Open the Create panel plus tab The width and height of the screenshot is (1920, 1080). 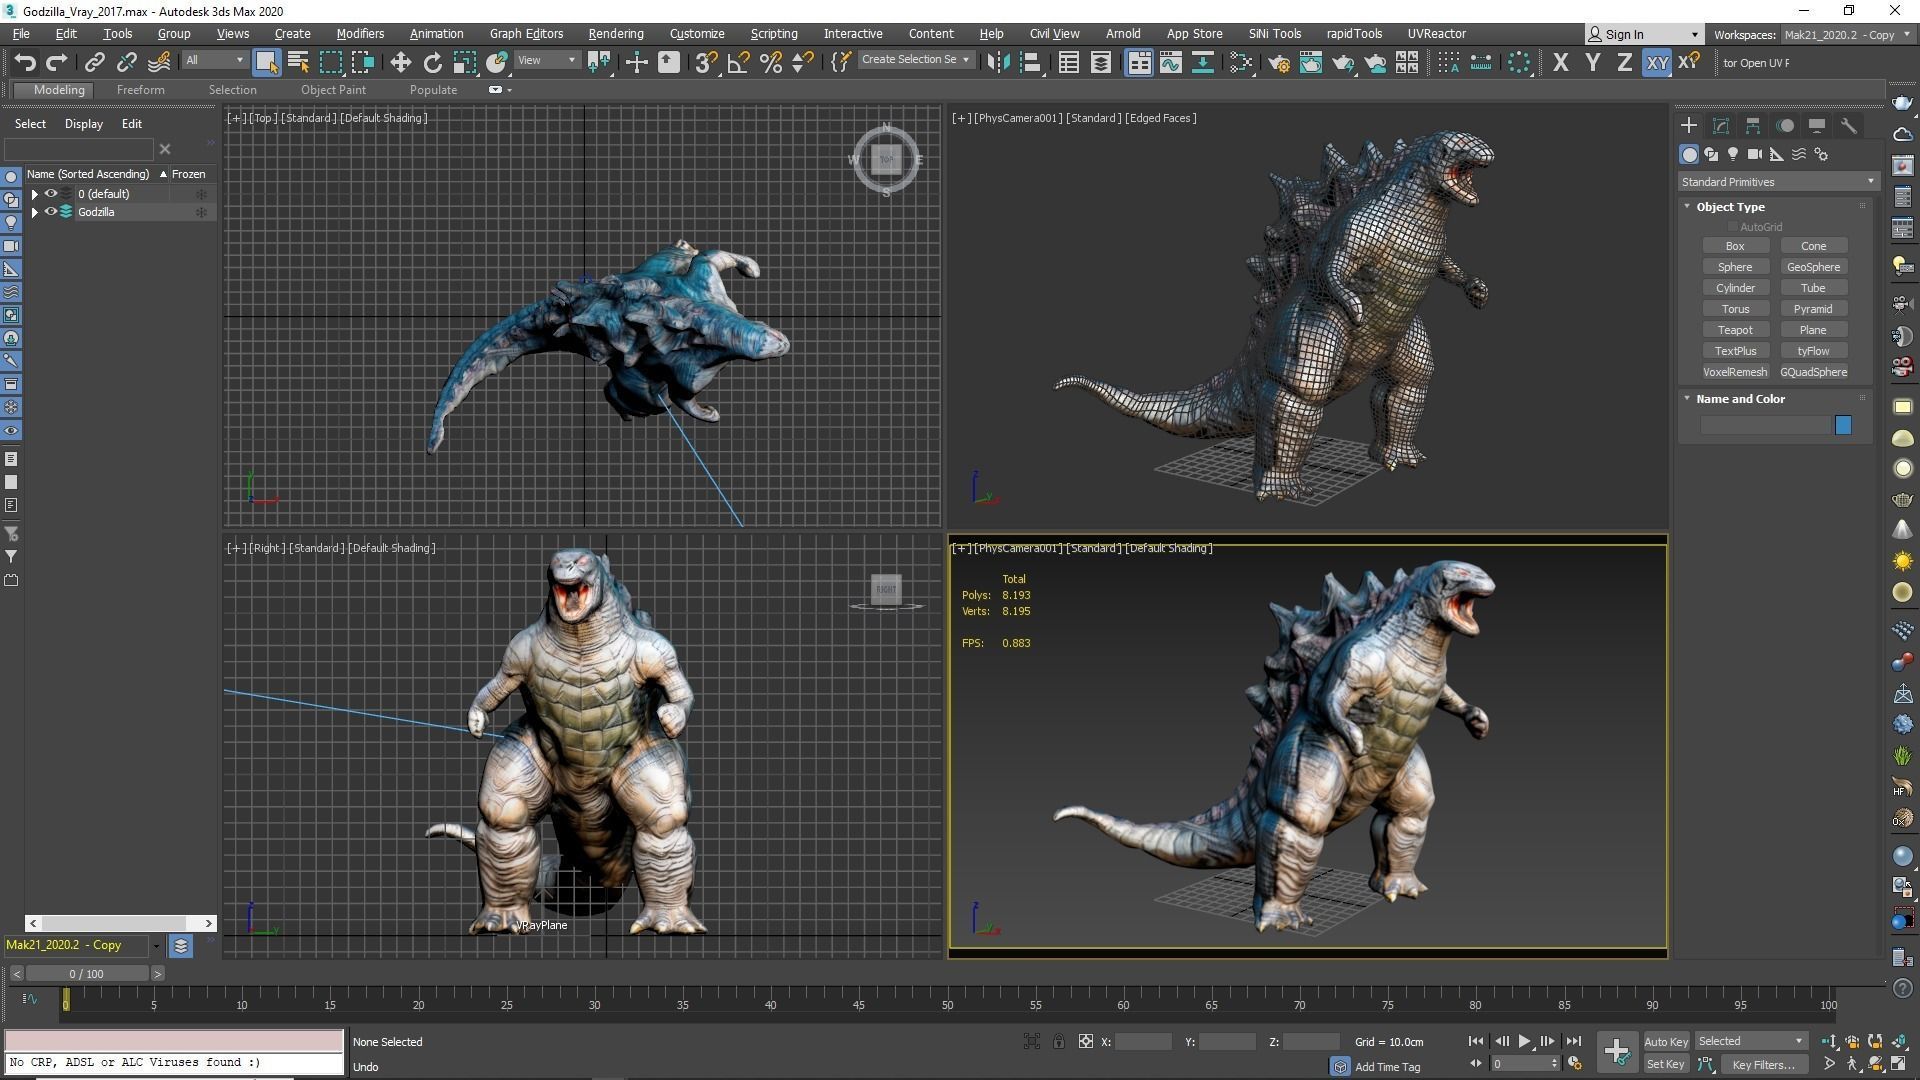tap(1689, 125)
